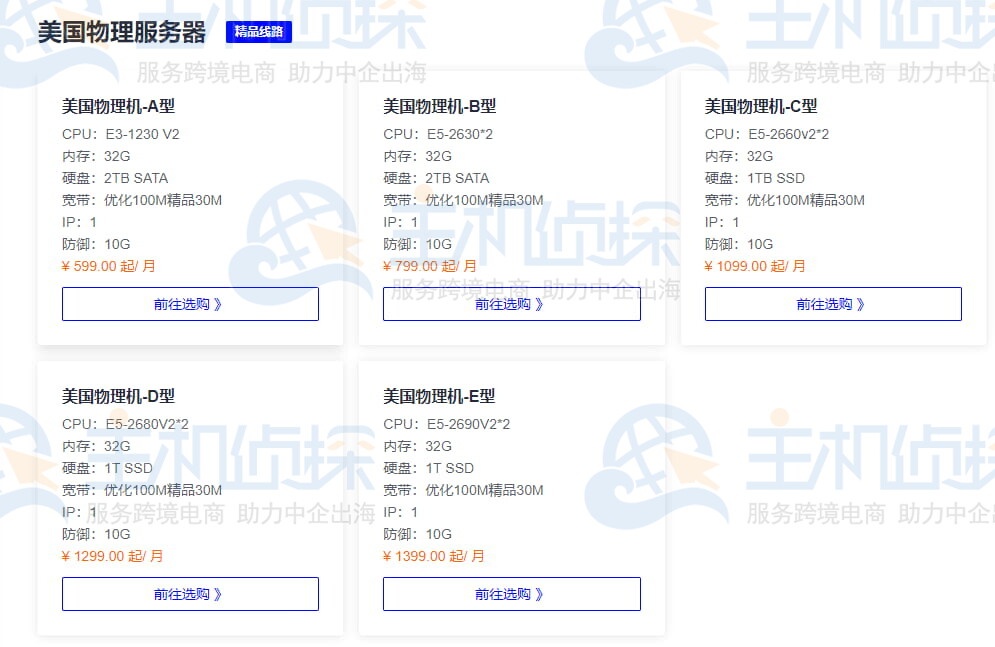Click 前往选购 for 美国物理机-A型
Viewport: 995px width, 647px height.
190,304
